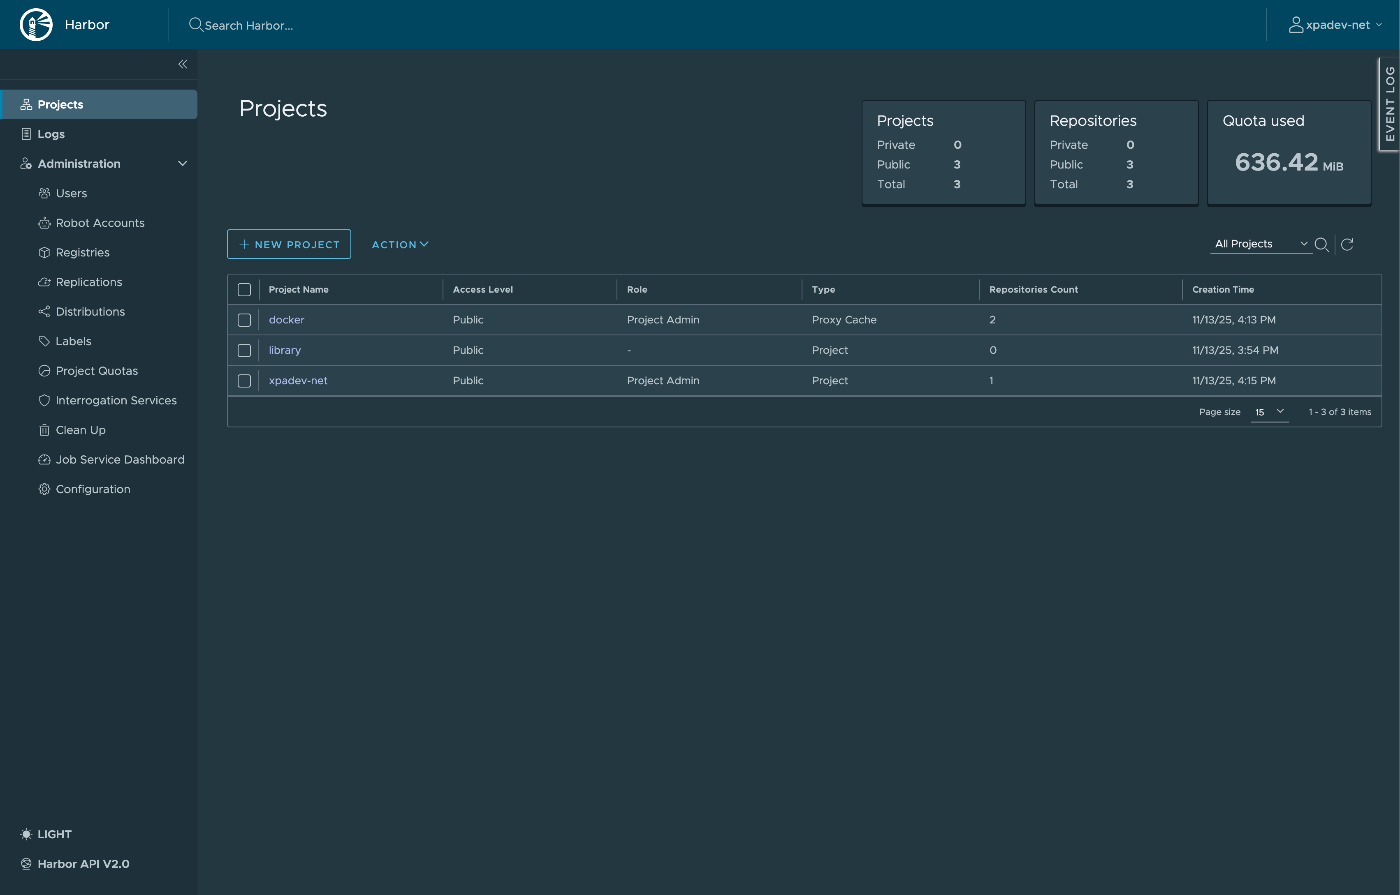1400x895 pixels.
Task: Click the Administration icon in the sidebar
Action: (27, 164)
